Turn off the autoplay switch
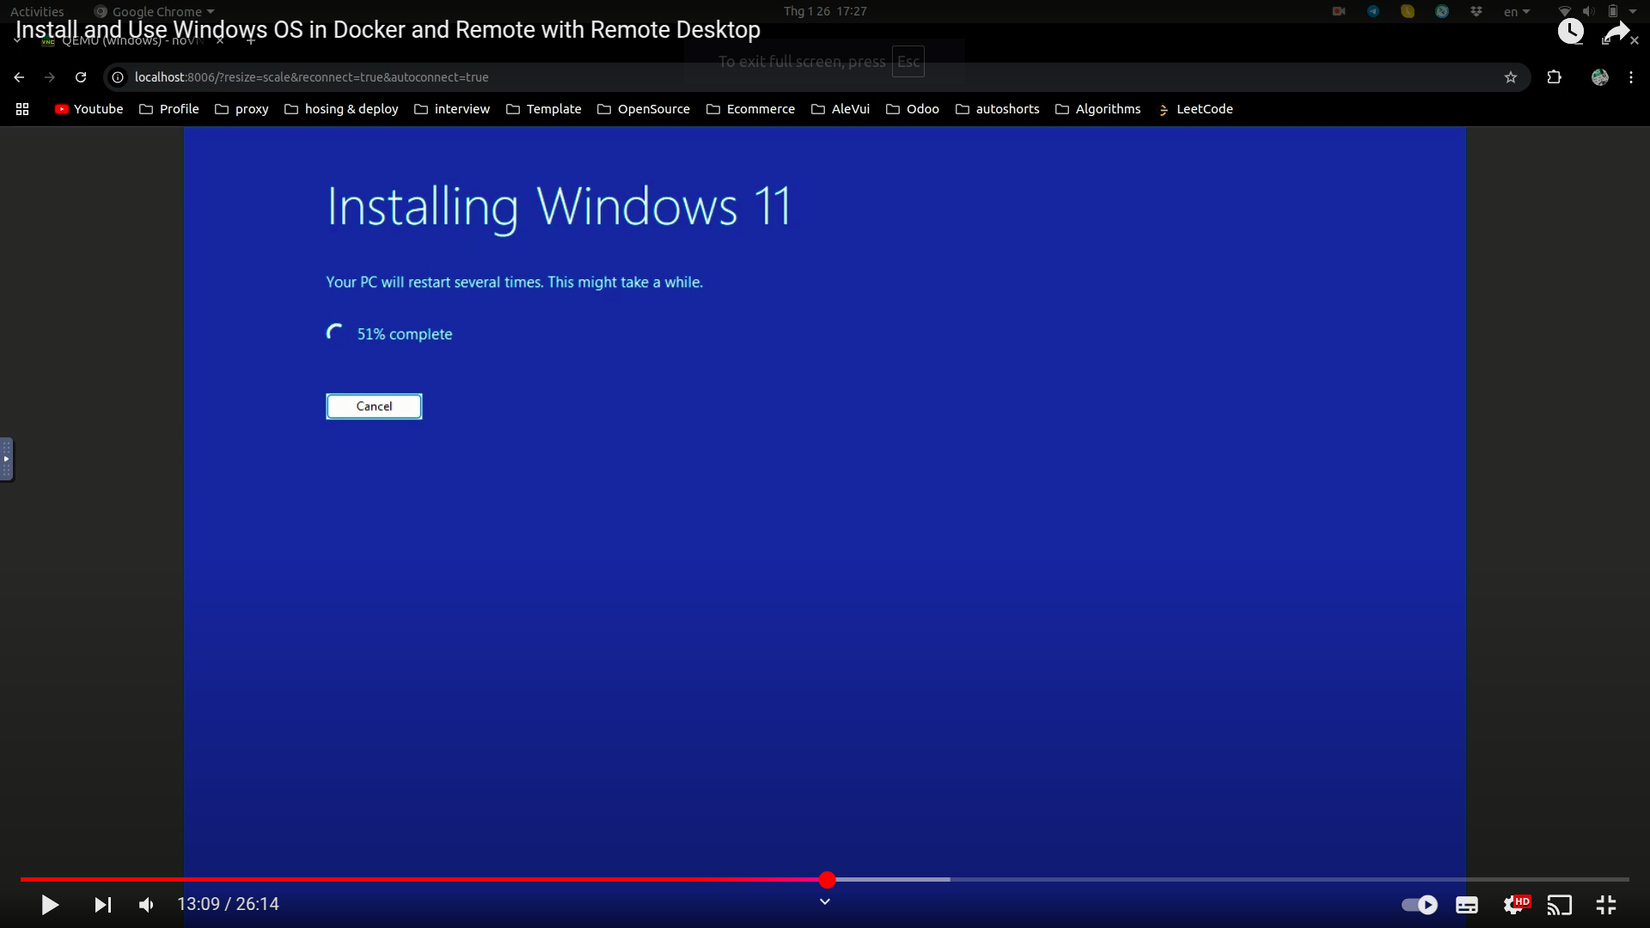 coord(1418,904)
